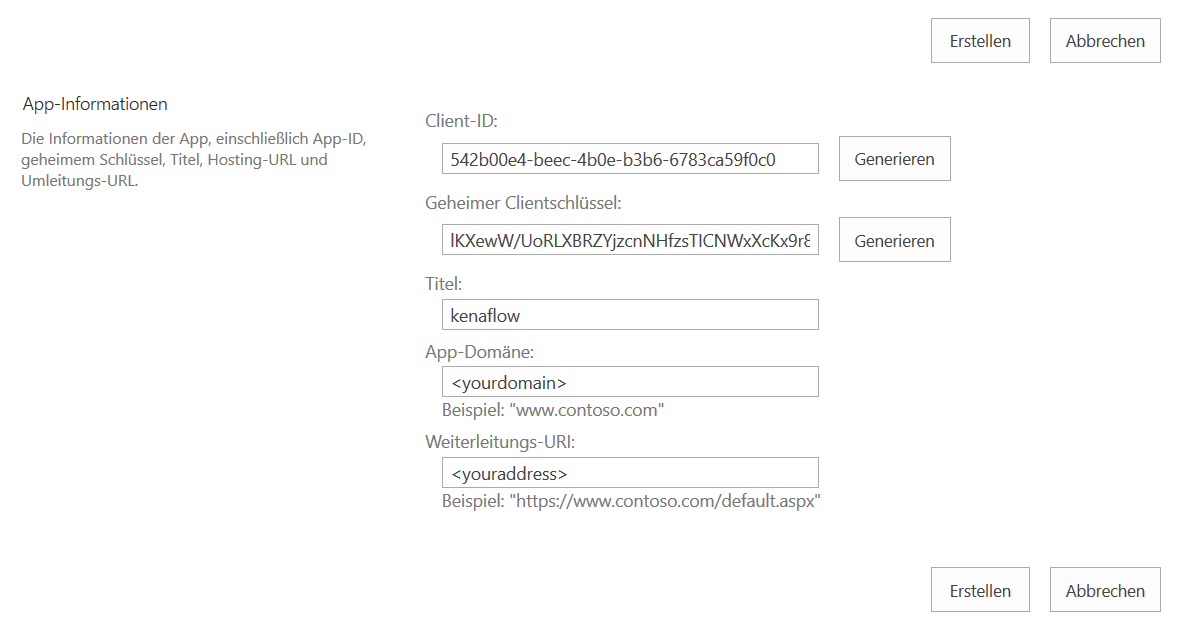Click the App-Informationen section heading
The height and width of the screenshot is (632, 1179).
[95, 104]
